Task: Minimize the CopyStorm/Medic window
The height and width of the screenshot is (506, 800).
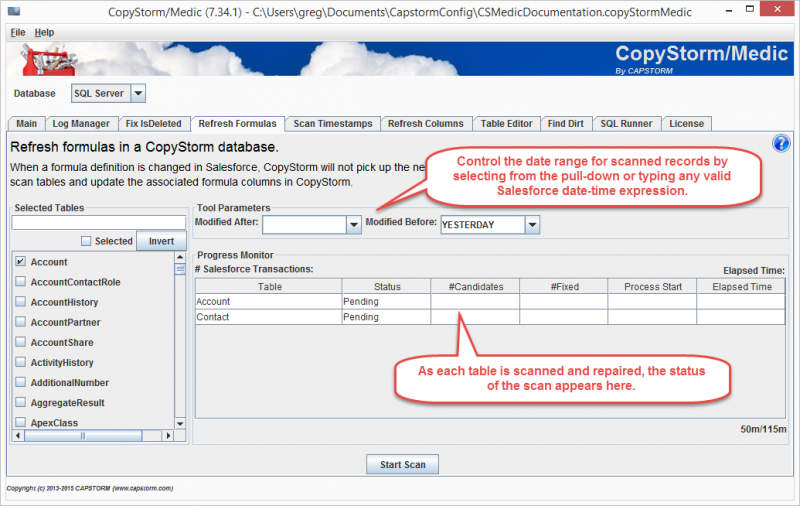Action: click(x=729, y=10)
